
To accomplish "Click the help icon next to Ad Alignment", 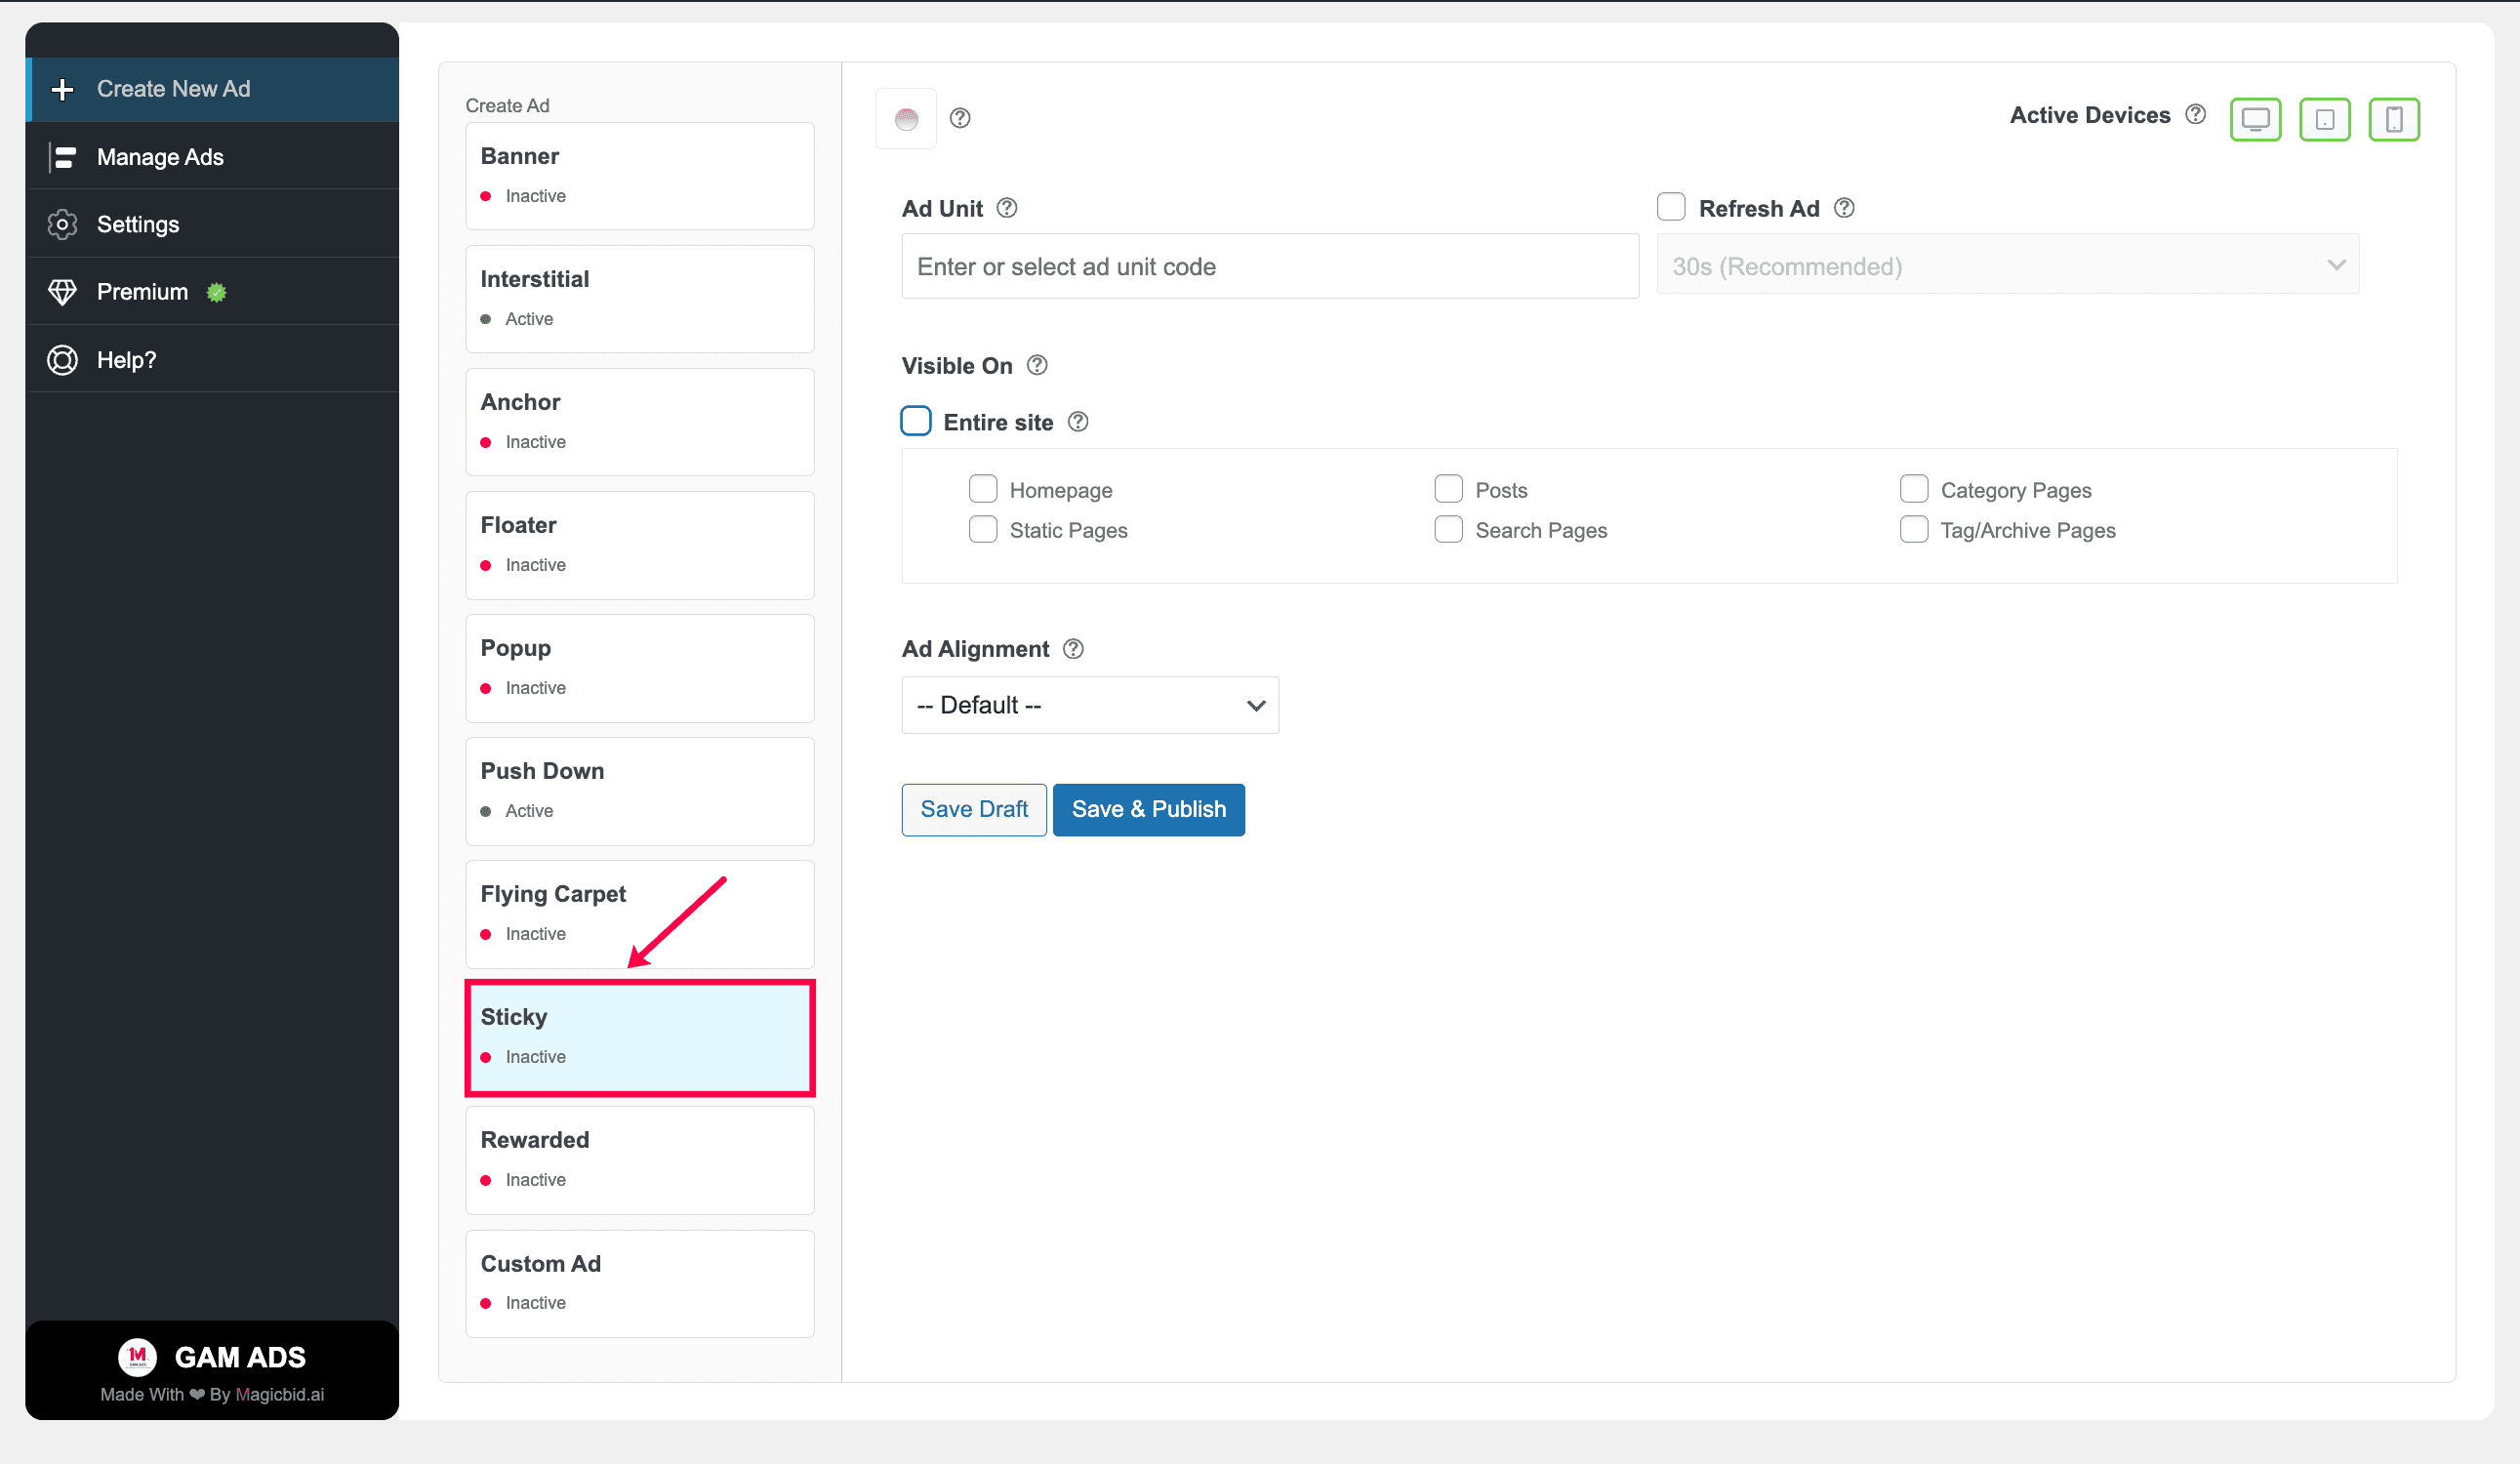I will (1073, 649).
